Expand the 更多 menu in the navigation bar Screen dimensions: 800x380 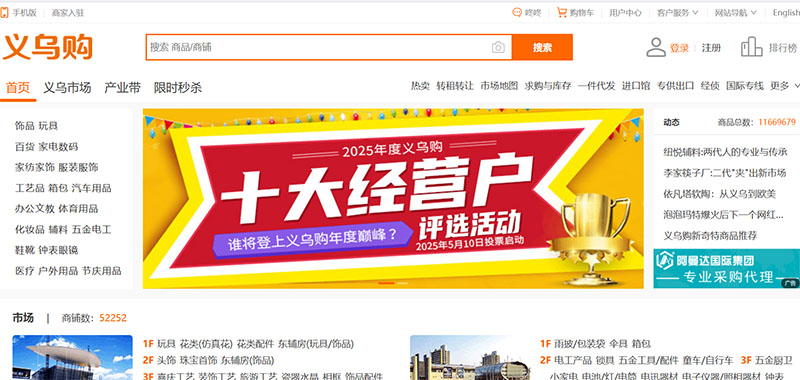click(786, 86)
